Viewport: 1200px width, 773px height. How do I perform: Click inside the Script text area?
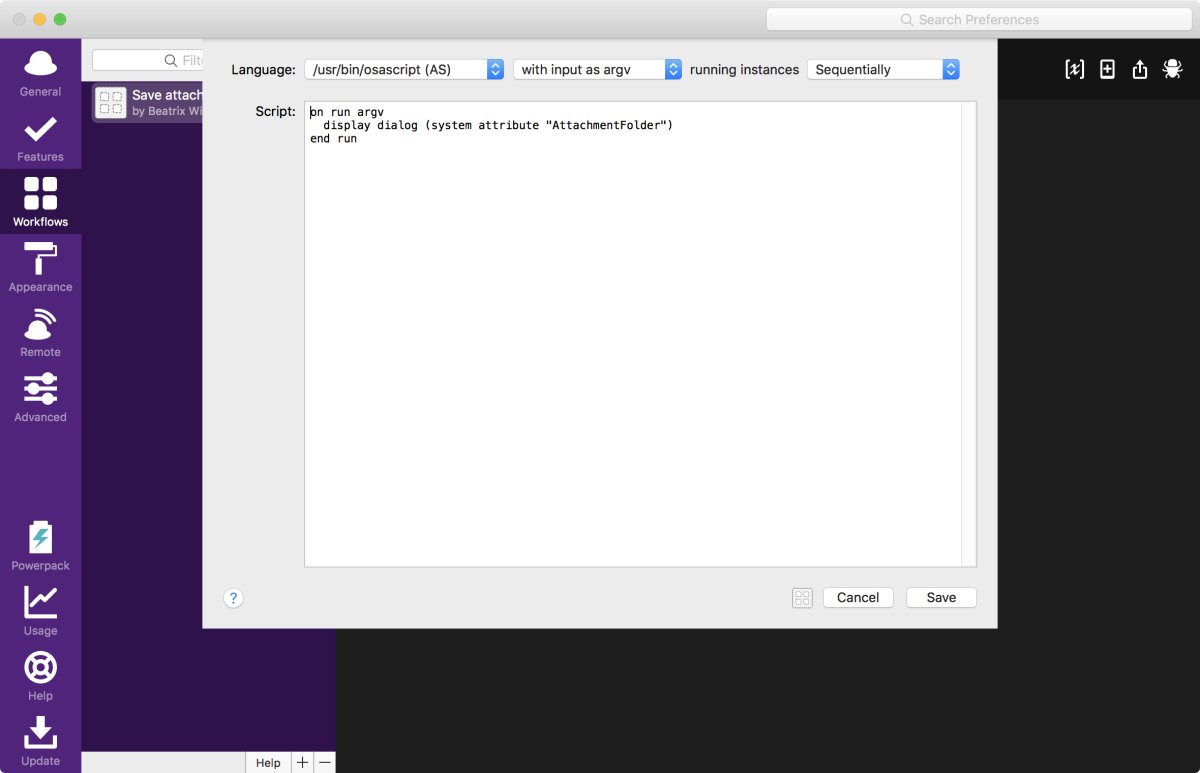(x=632, y=350)
